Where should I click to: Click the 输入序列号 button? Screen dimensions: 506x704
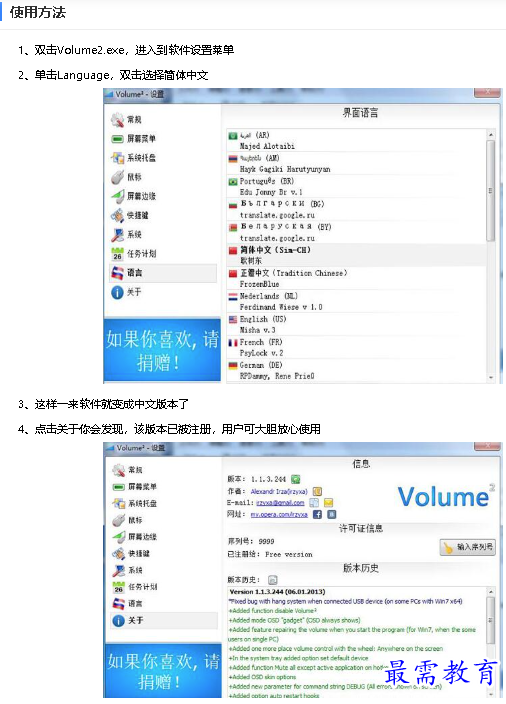pyautogui.click(x=468, y=547)
